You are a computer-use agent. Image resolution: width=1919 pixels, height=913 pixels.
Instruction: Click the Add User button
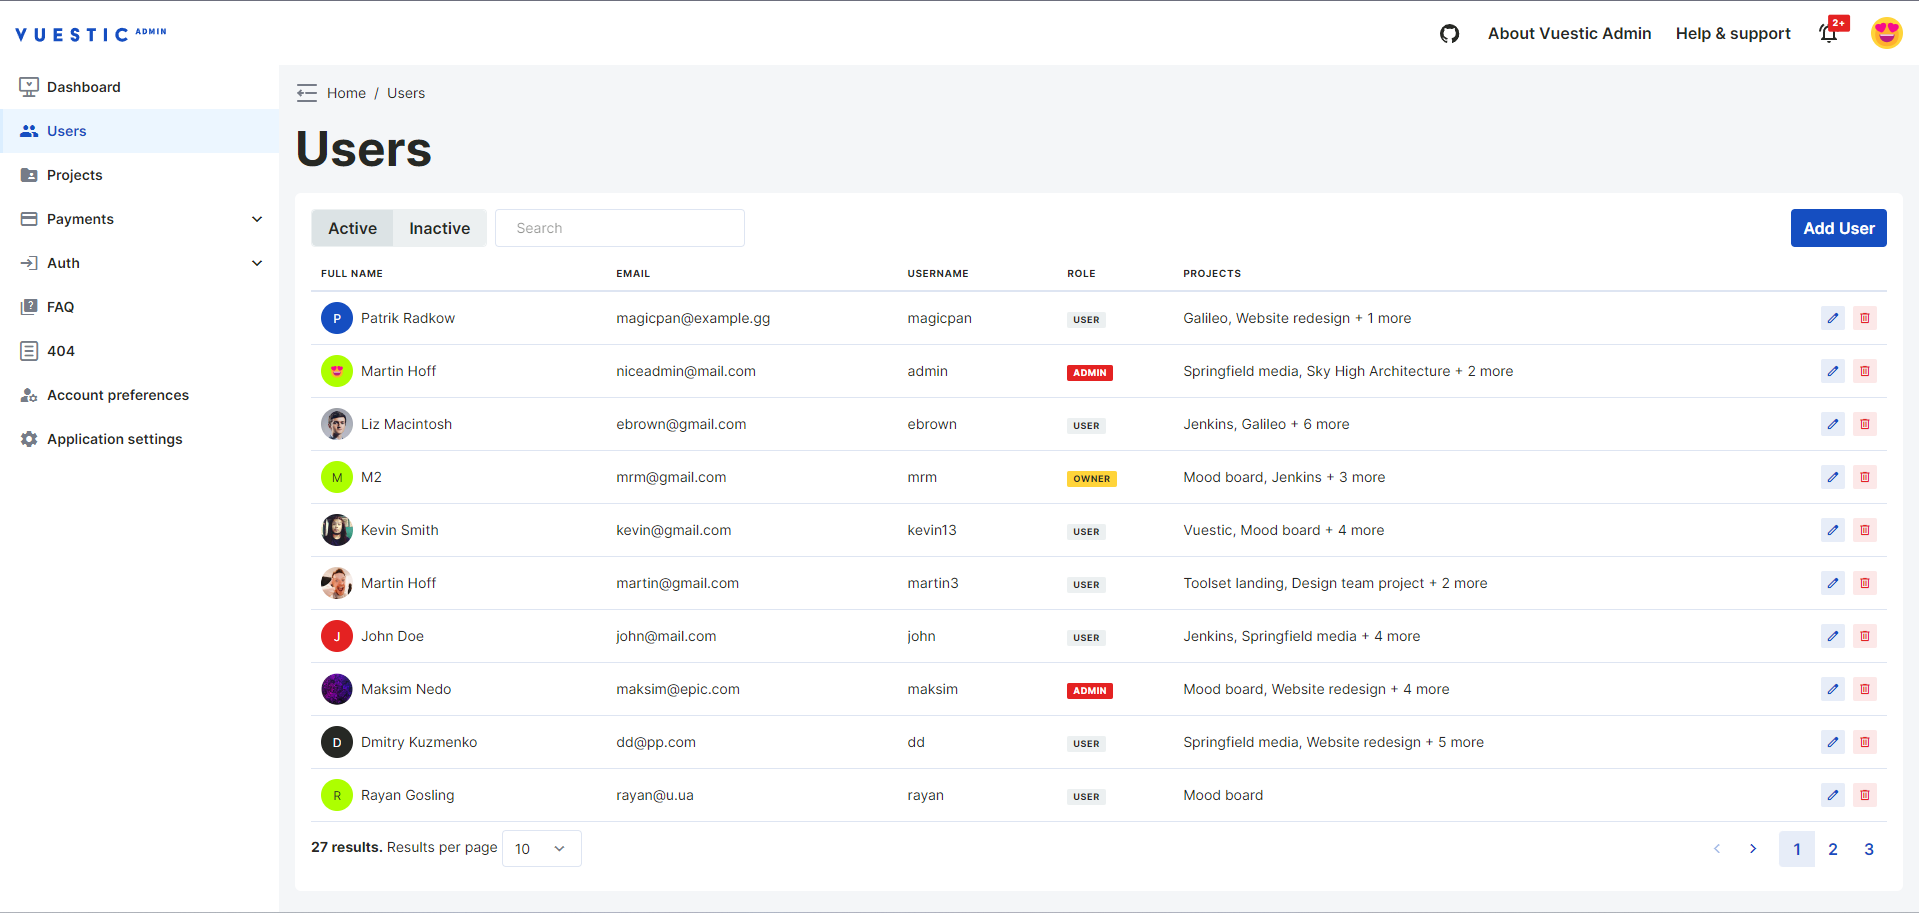(1838, 228)
